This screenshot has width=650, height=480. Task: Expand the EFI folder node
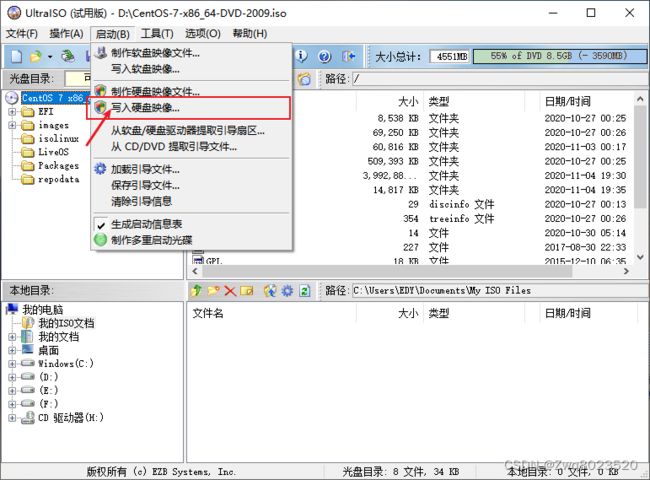point(12,112)
